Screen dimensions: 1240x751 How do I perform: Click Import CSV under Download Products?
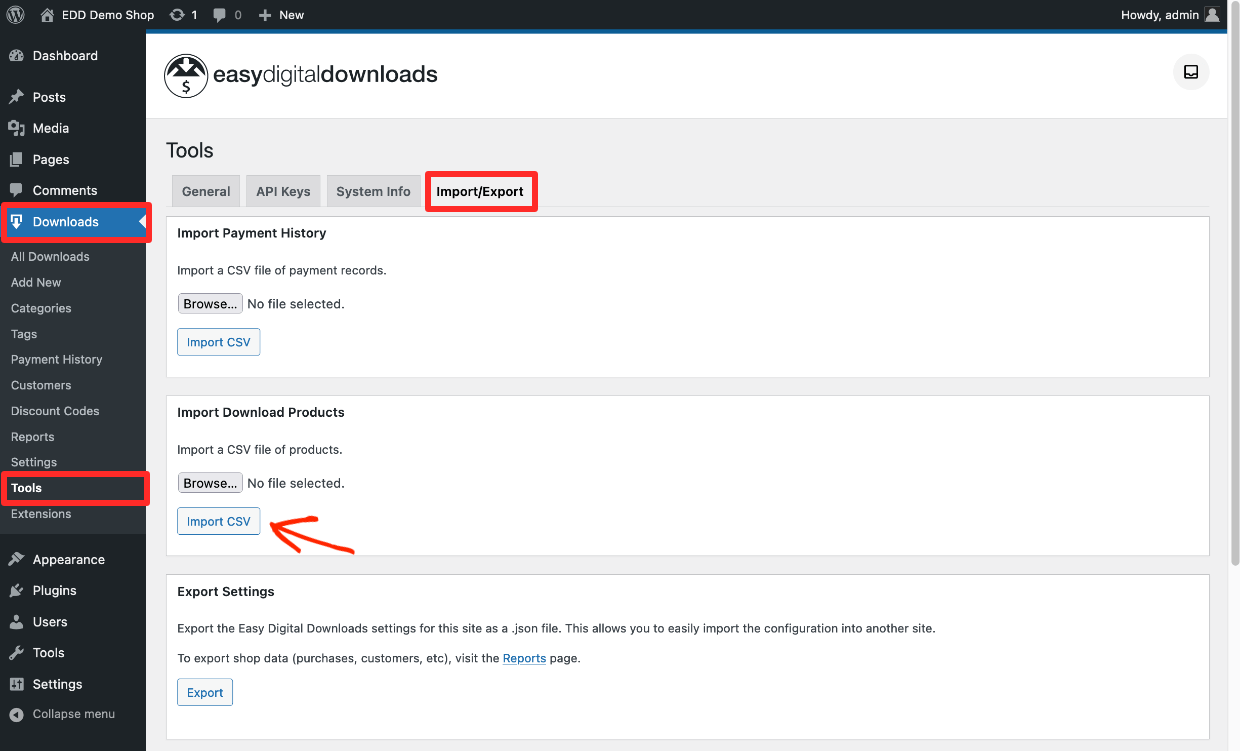pos(219,521)
